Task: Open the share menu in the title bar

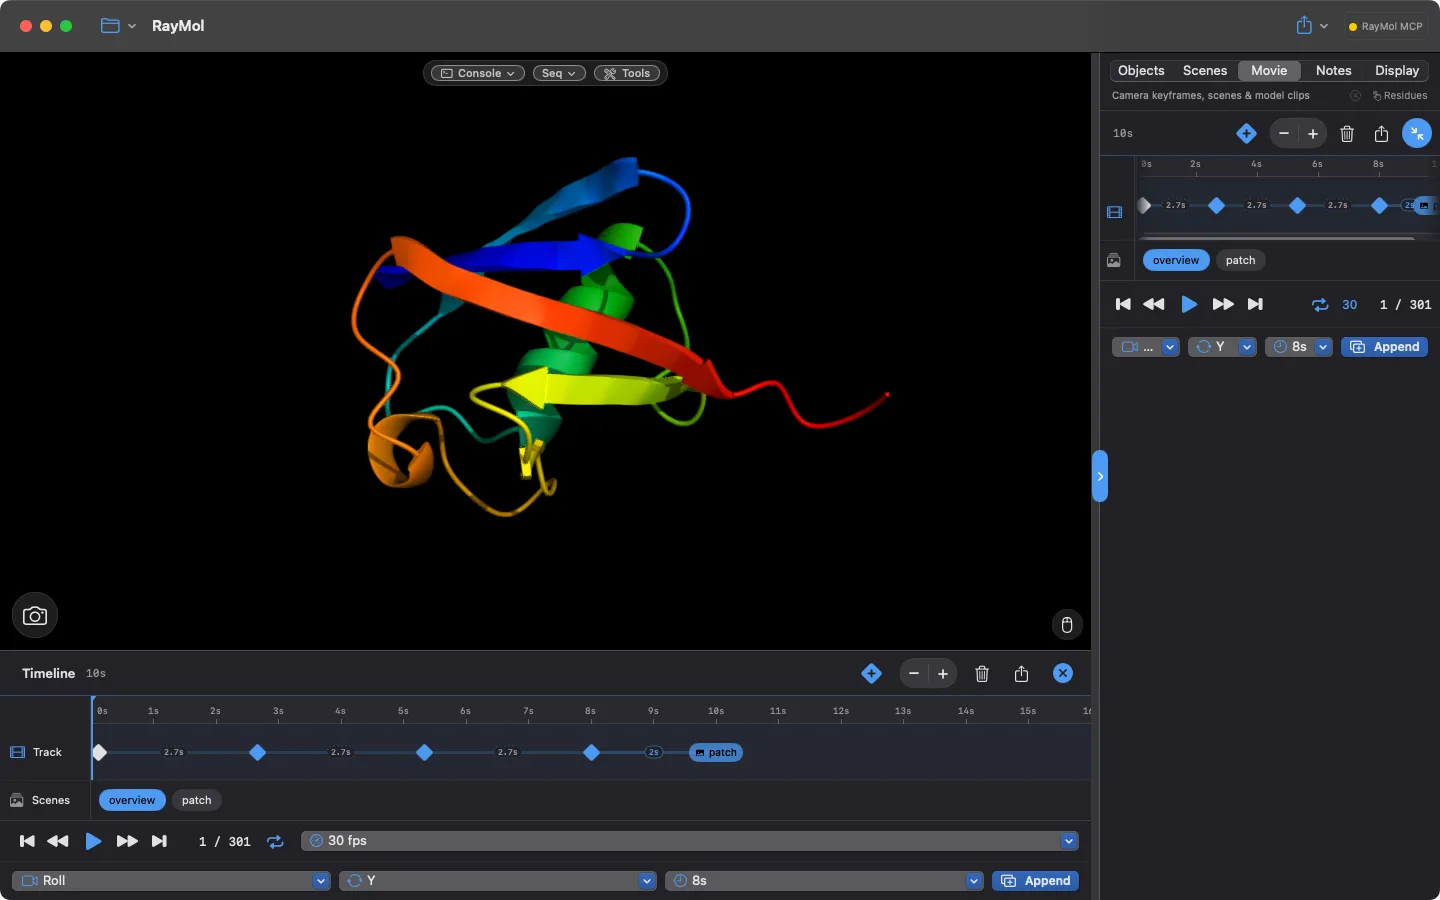Action: click(1312, 26)
